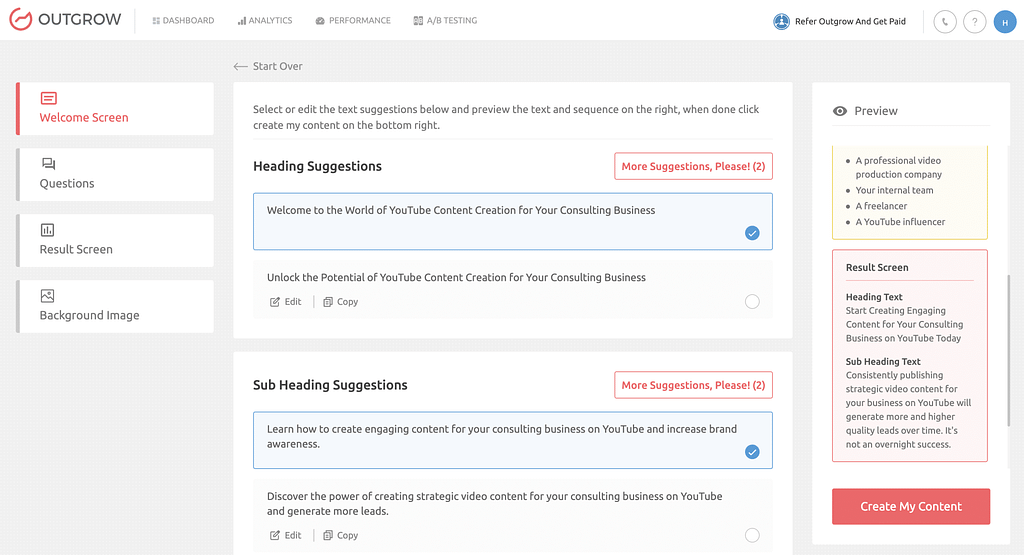This screenshot has width=1024, height=555.
Task: Click the phone call icon in header
Action: point(944,21)
